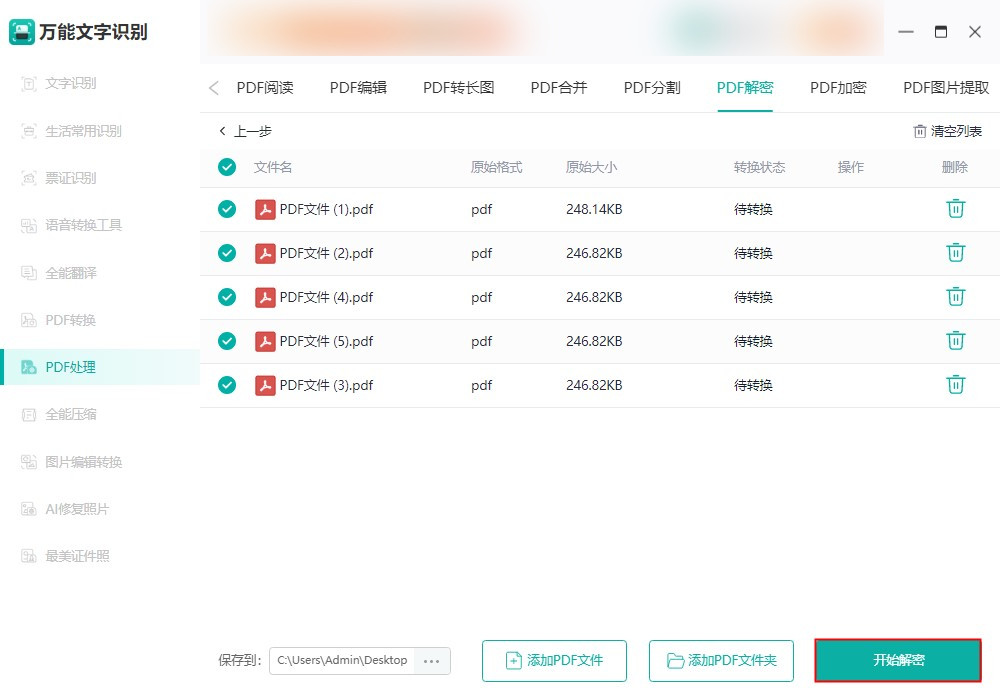Image resolution: width=1000 pixels, height=700 pixels.
Task: Click 清空列表 to clear the list
Action: click(x=948, y=131)
